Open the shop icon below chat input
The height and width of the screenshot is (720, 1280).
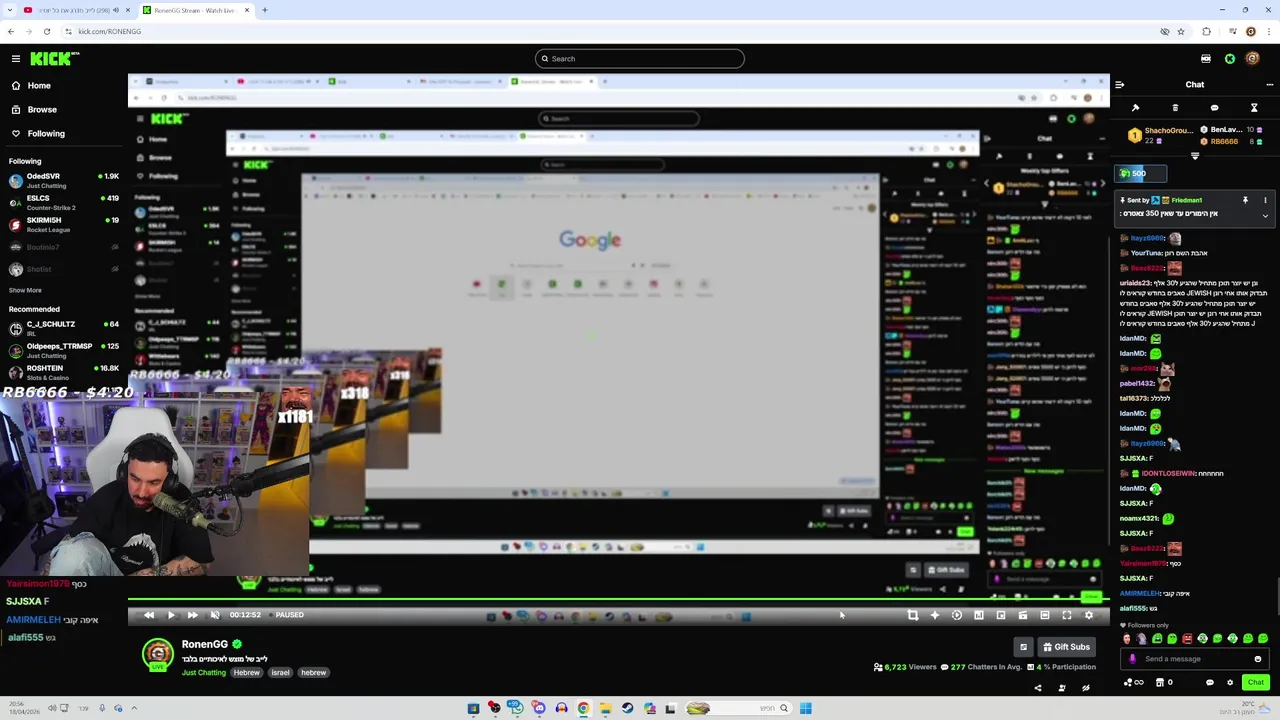[1160, 683]
